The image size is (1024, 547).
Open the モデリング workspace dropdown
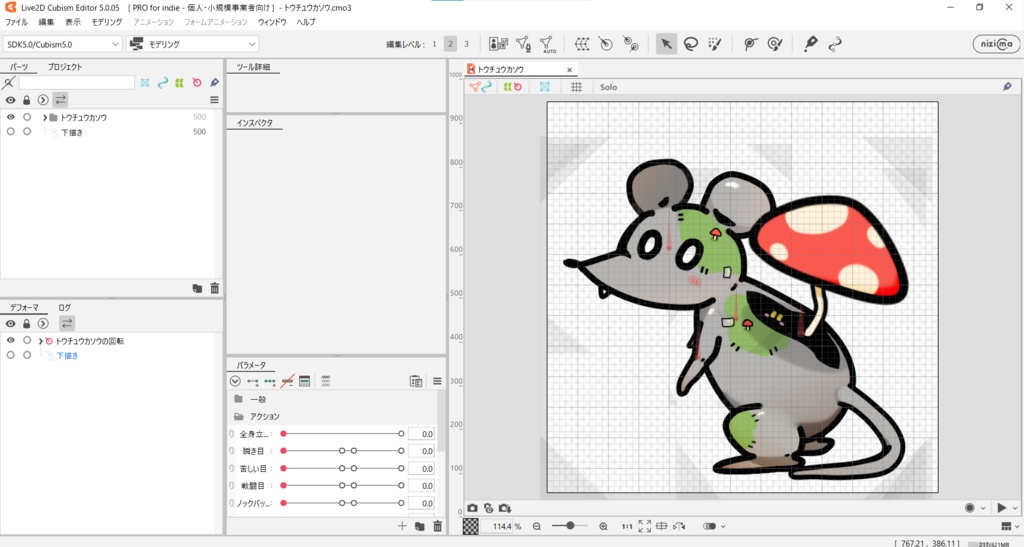tap(193, 44)
